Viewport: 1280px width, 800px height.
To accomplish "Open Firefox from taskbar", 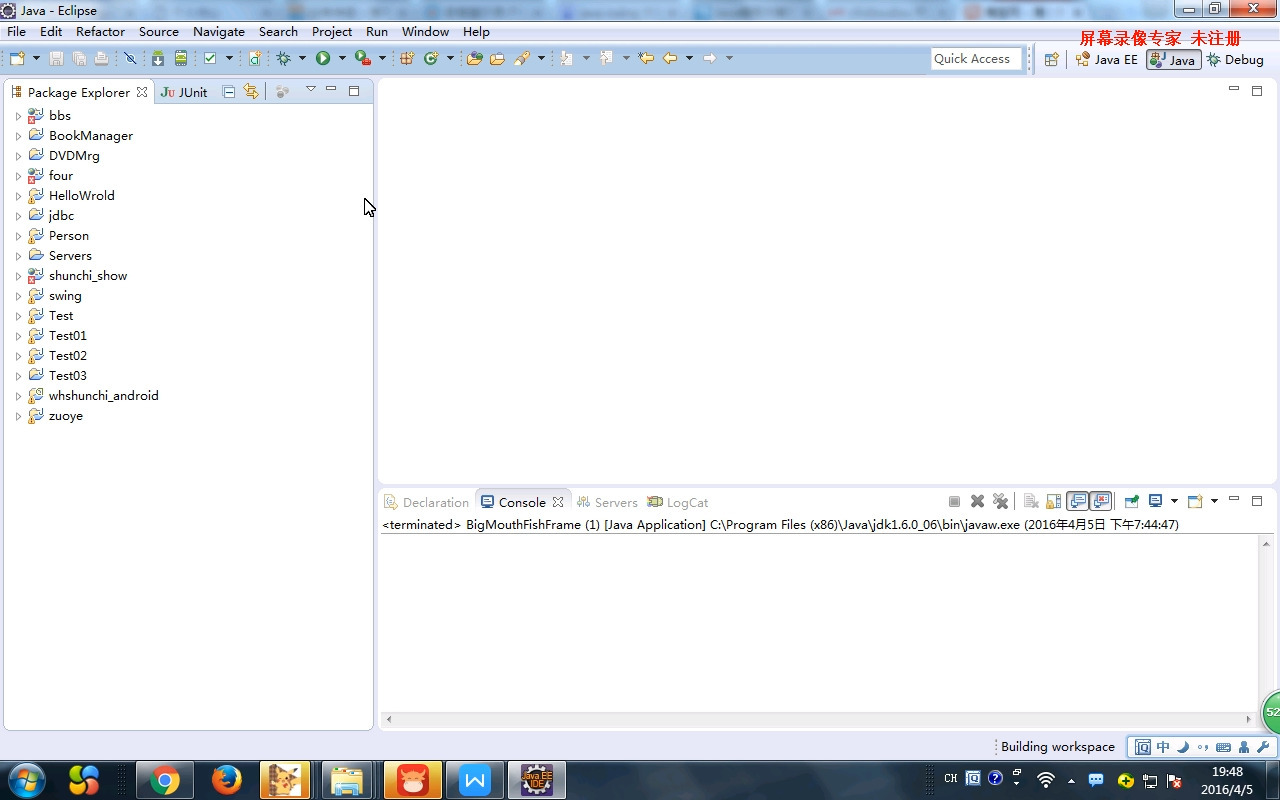I will [226, 779].
